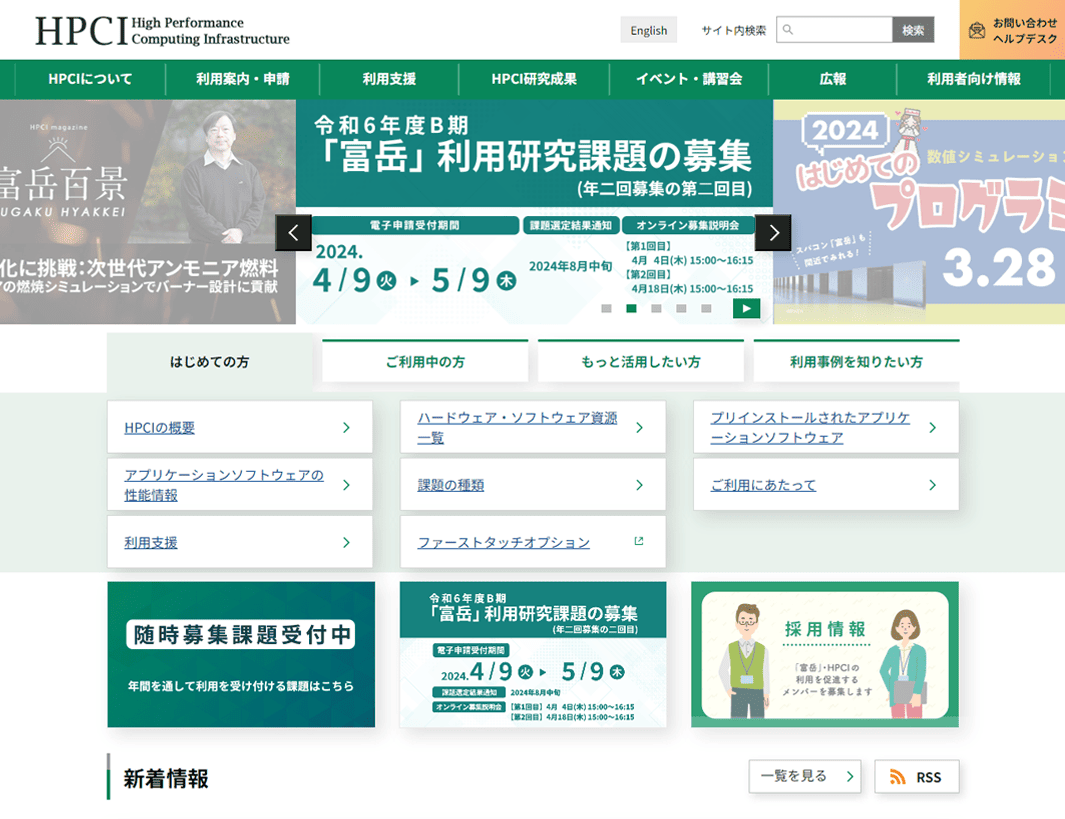Open small 「富岳」利用研究課題の募集 banner

click(533, 655)
